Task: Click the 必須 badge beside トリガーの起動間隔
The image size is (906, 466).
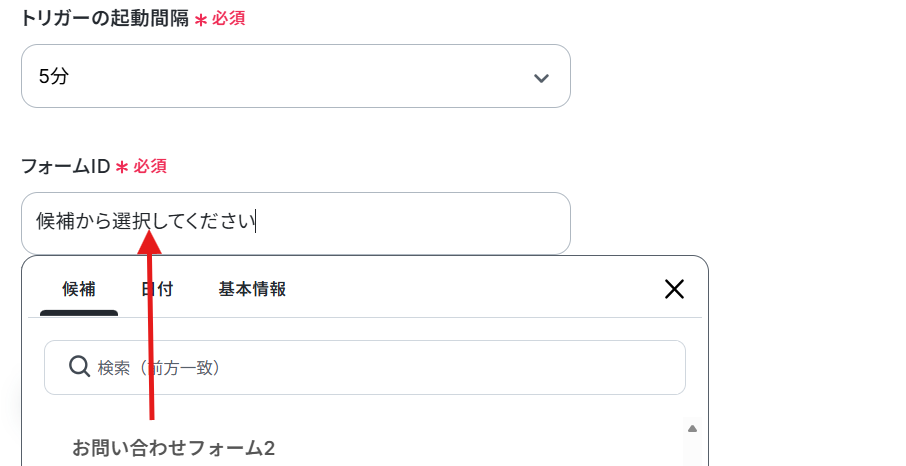Action: 229,19
